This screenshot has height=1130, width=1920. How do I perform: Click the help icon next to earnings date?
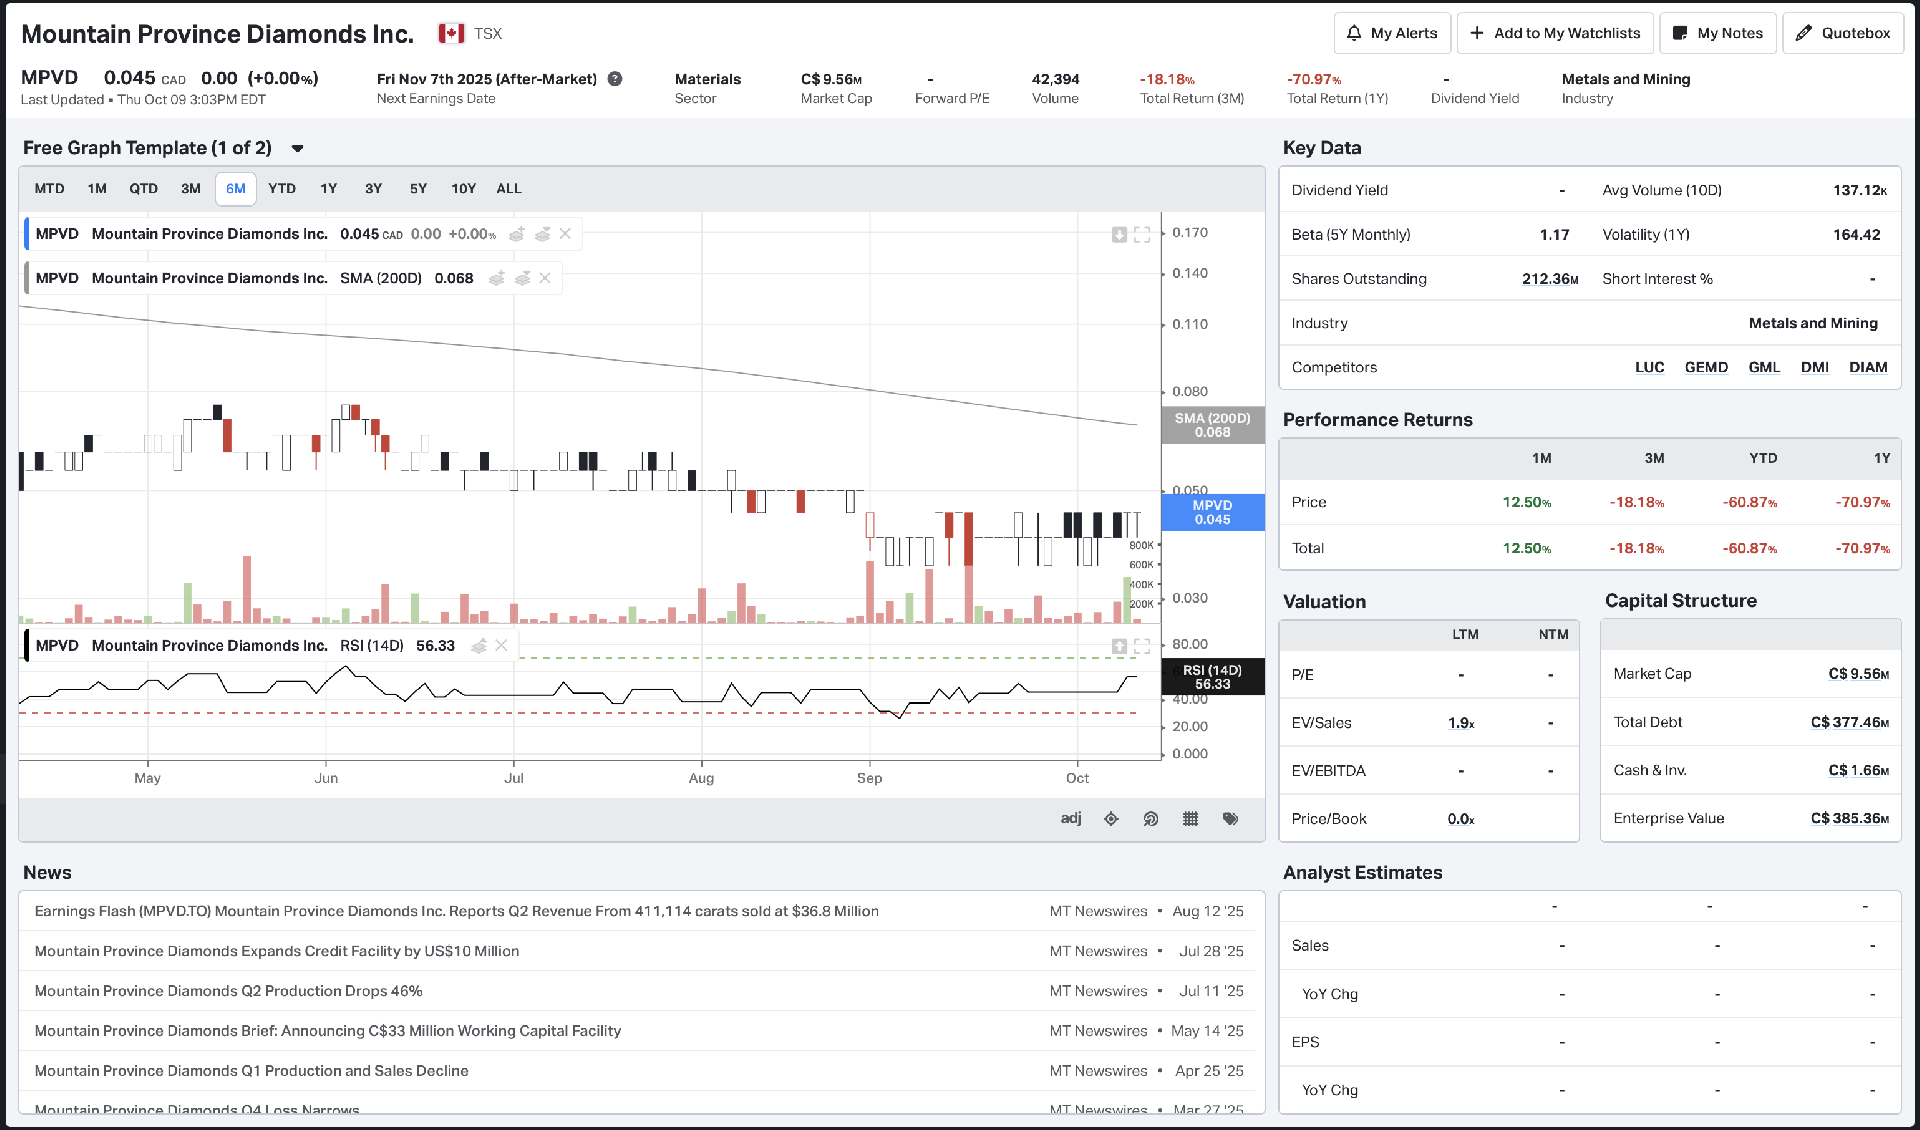point(615,79)
